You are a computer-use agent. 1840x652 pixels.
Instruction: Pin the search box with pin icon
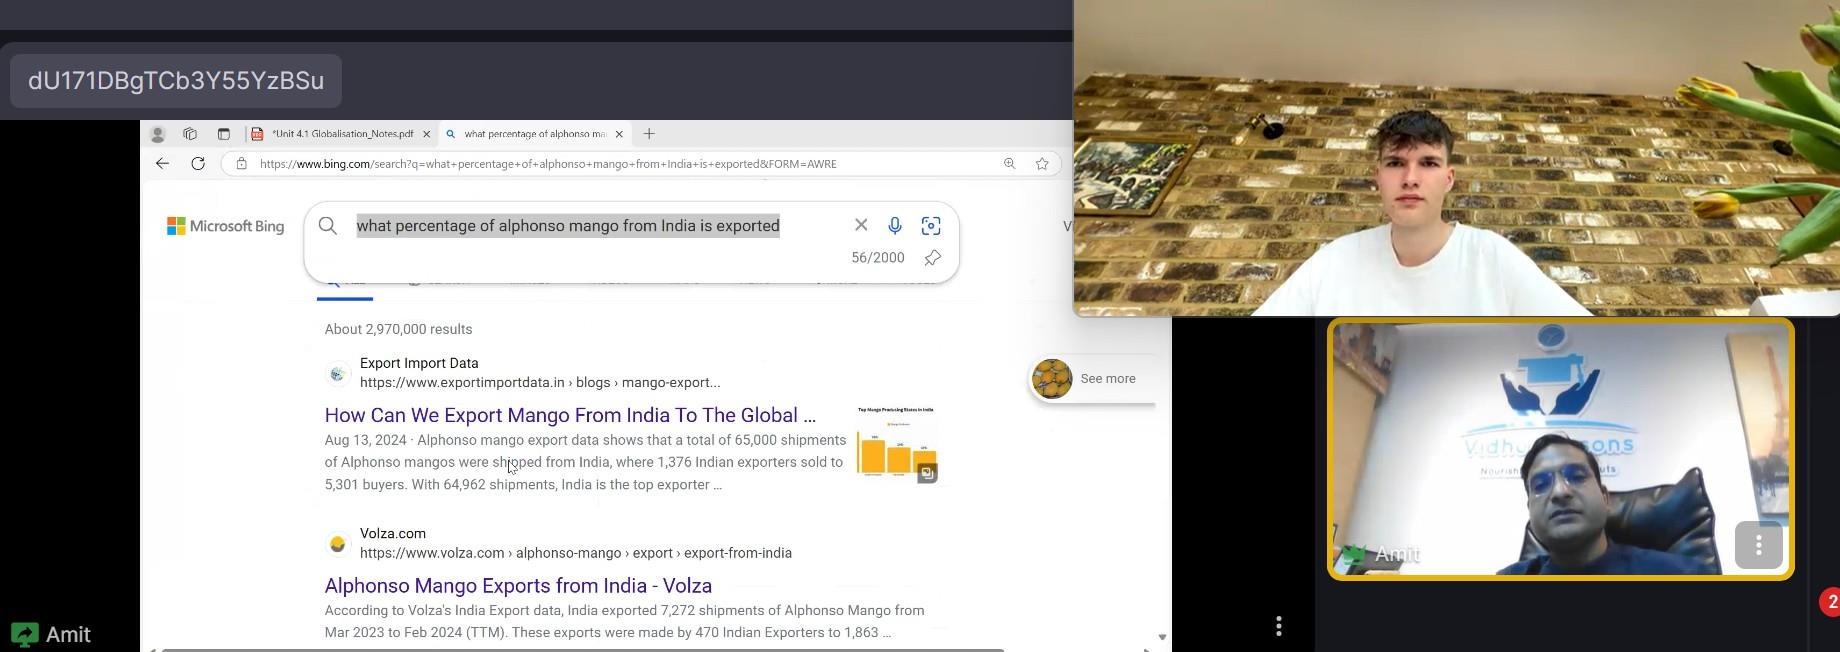[x=932, y=258]
